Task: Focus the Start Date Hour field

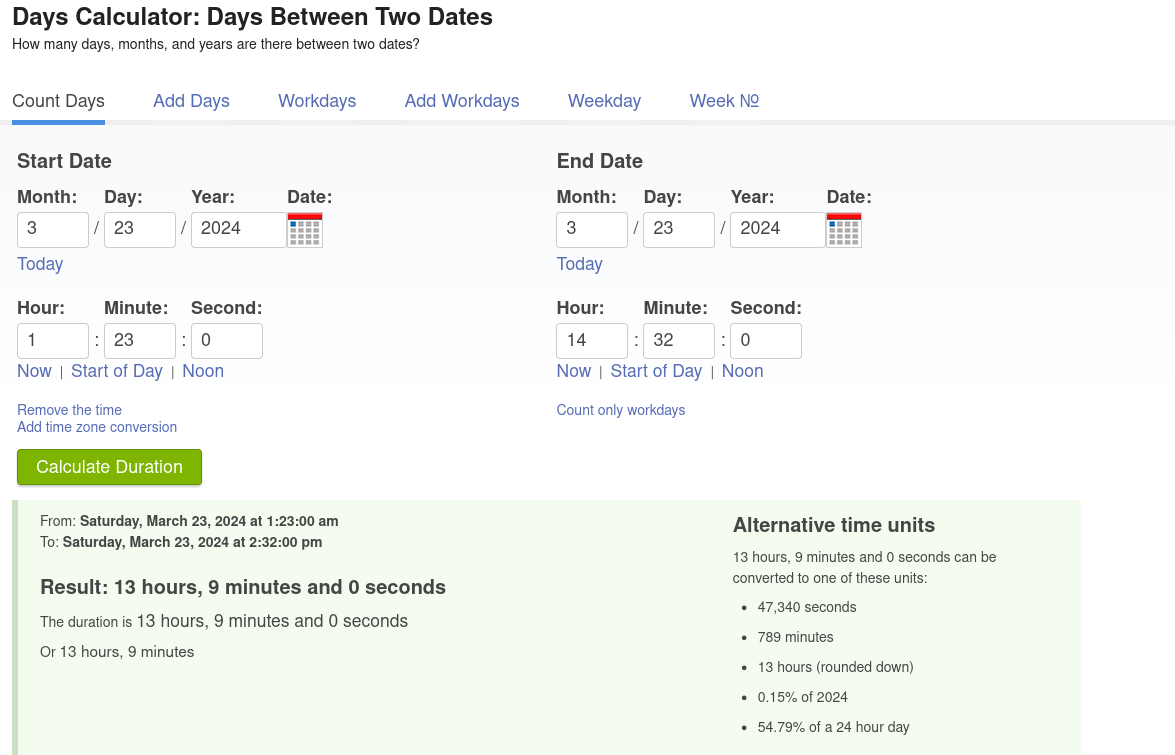Action: (x=53, y=341)
